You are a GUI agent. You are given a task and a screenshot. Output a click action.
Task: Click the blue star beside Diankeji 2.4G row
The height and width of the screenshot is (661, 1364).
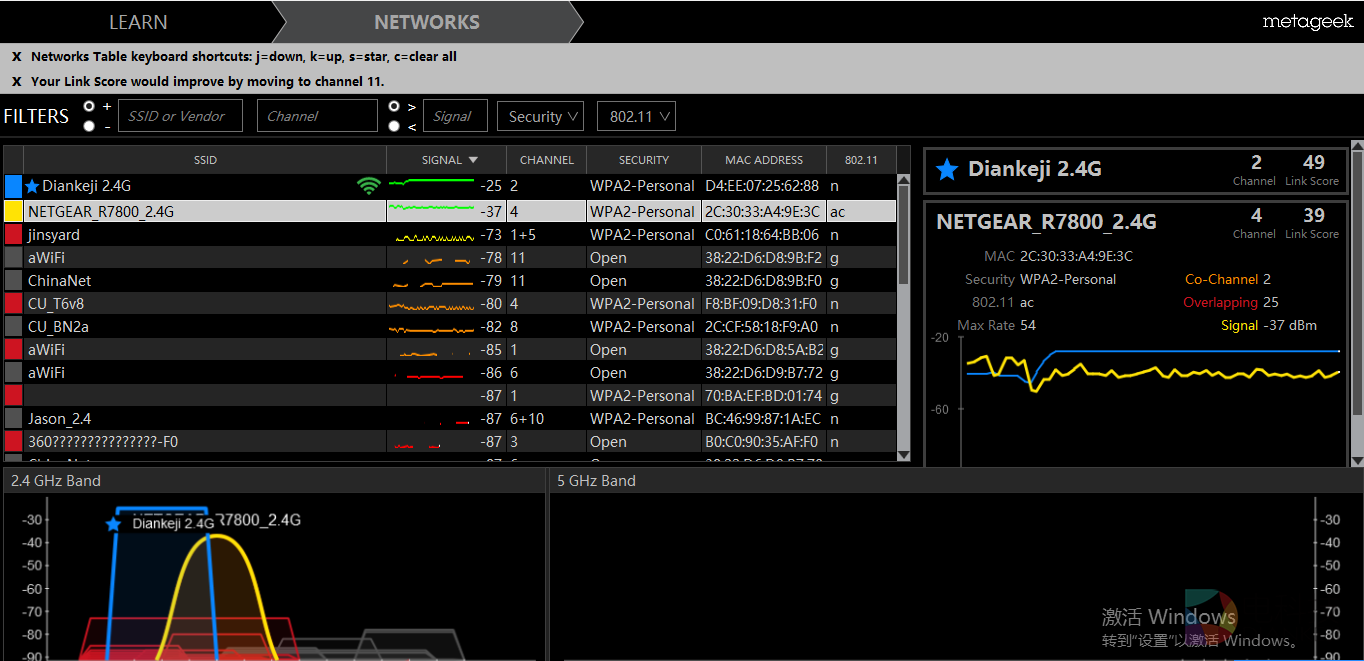tap(32, 186)
